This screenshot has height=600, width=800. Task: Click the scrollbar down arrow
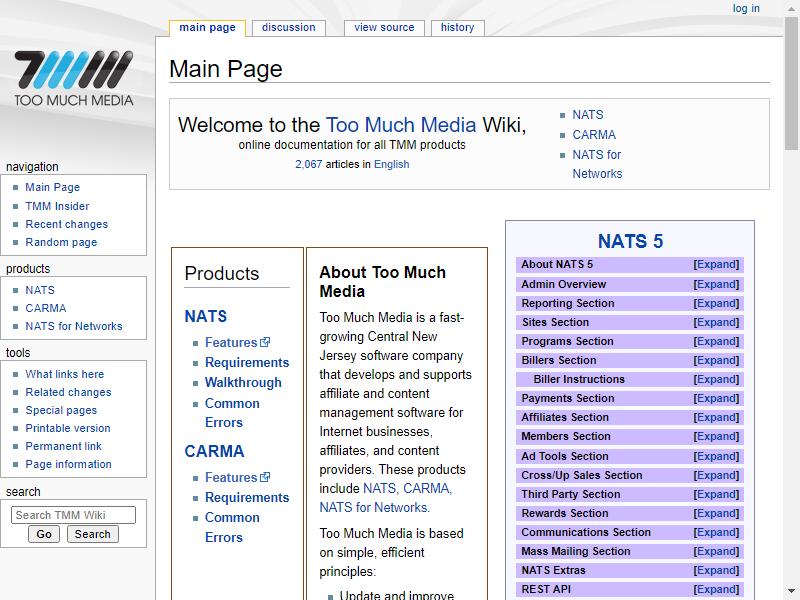[x=791, y=591]
